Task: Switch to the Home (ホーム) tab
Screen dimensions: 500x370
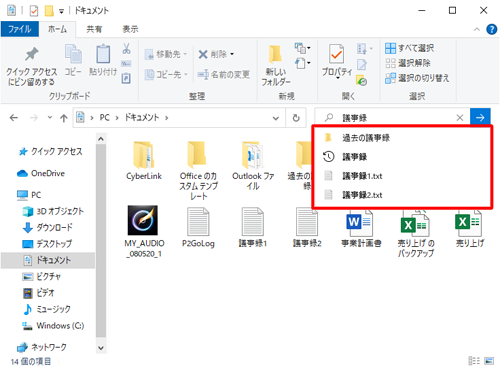Action: click(57, 29)
